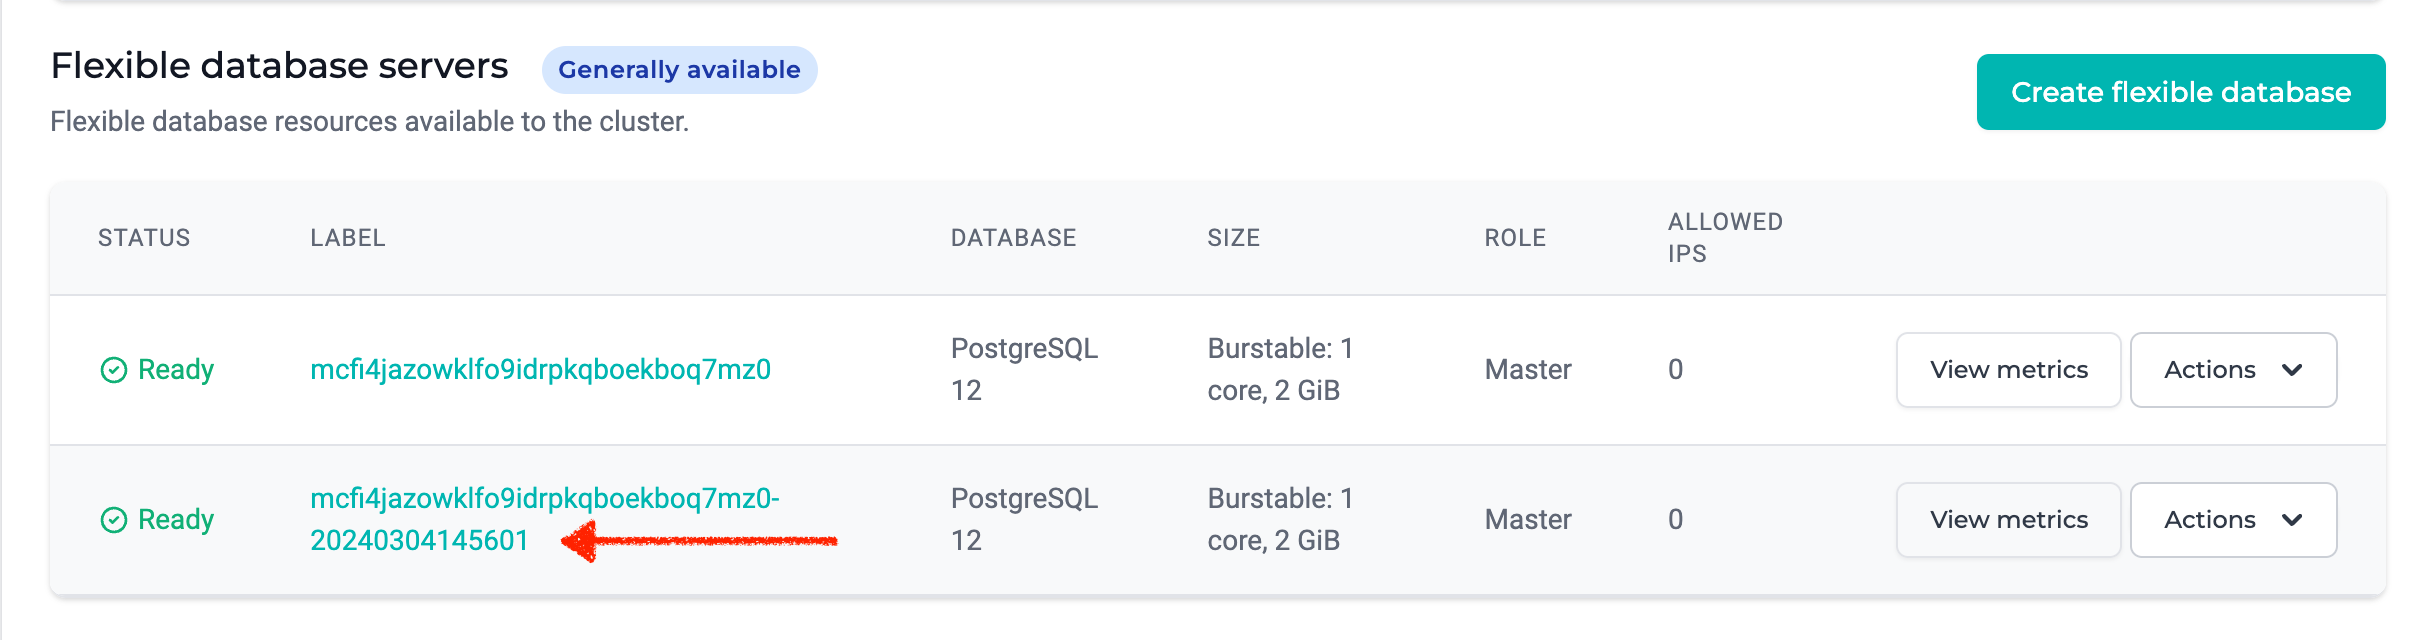Click chevron arrow in first Actions button
Viewport: 2434px width, 640px height.
2292,370
